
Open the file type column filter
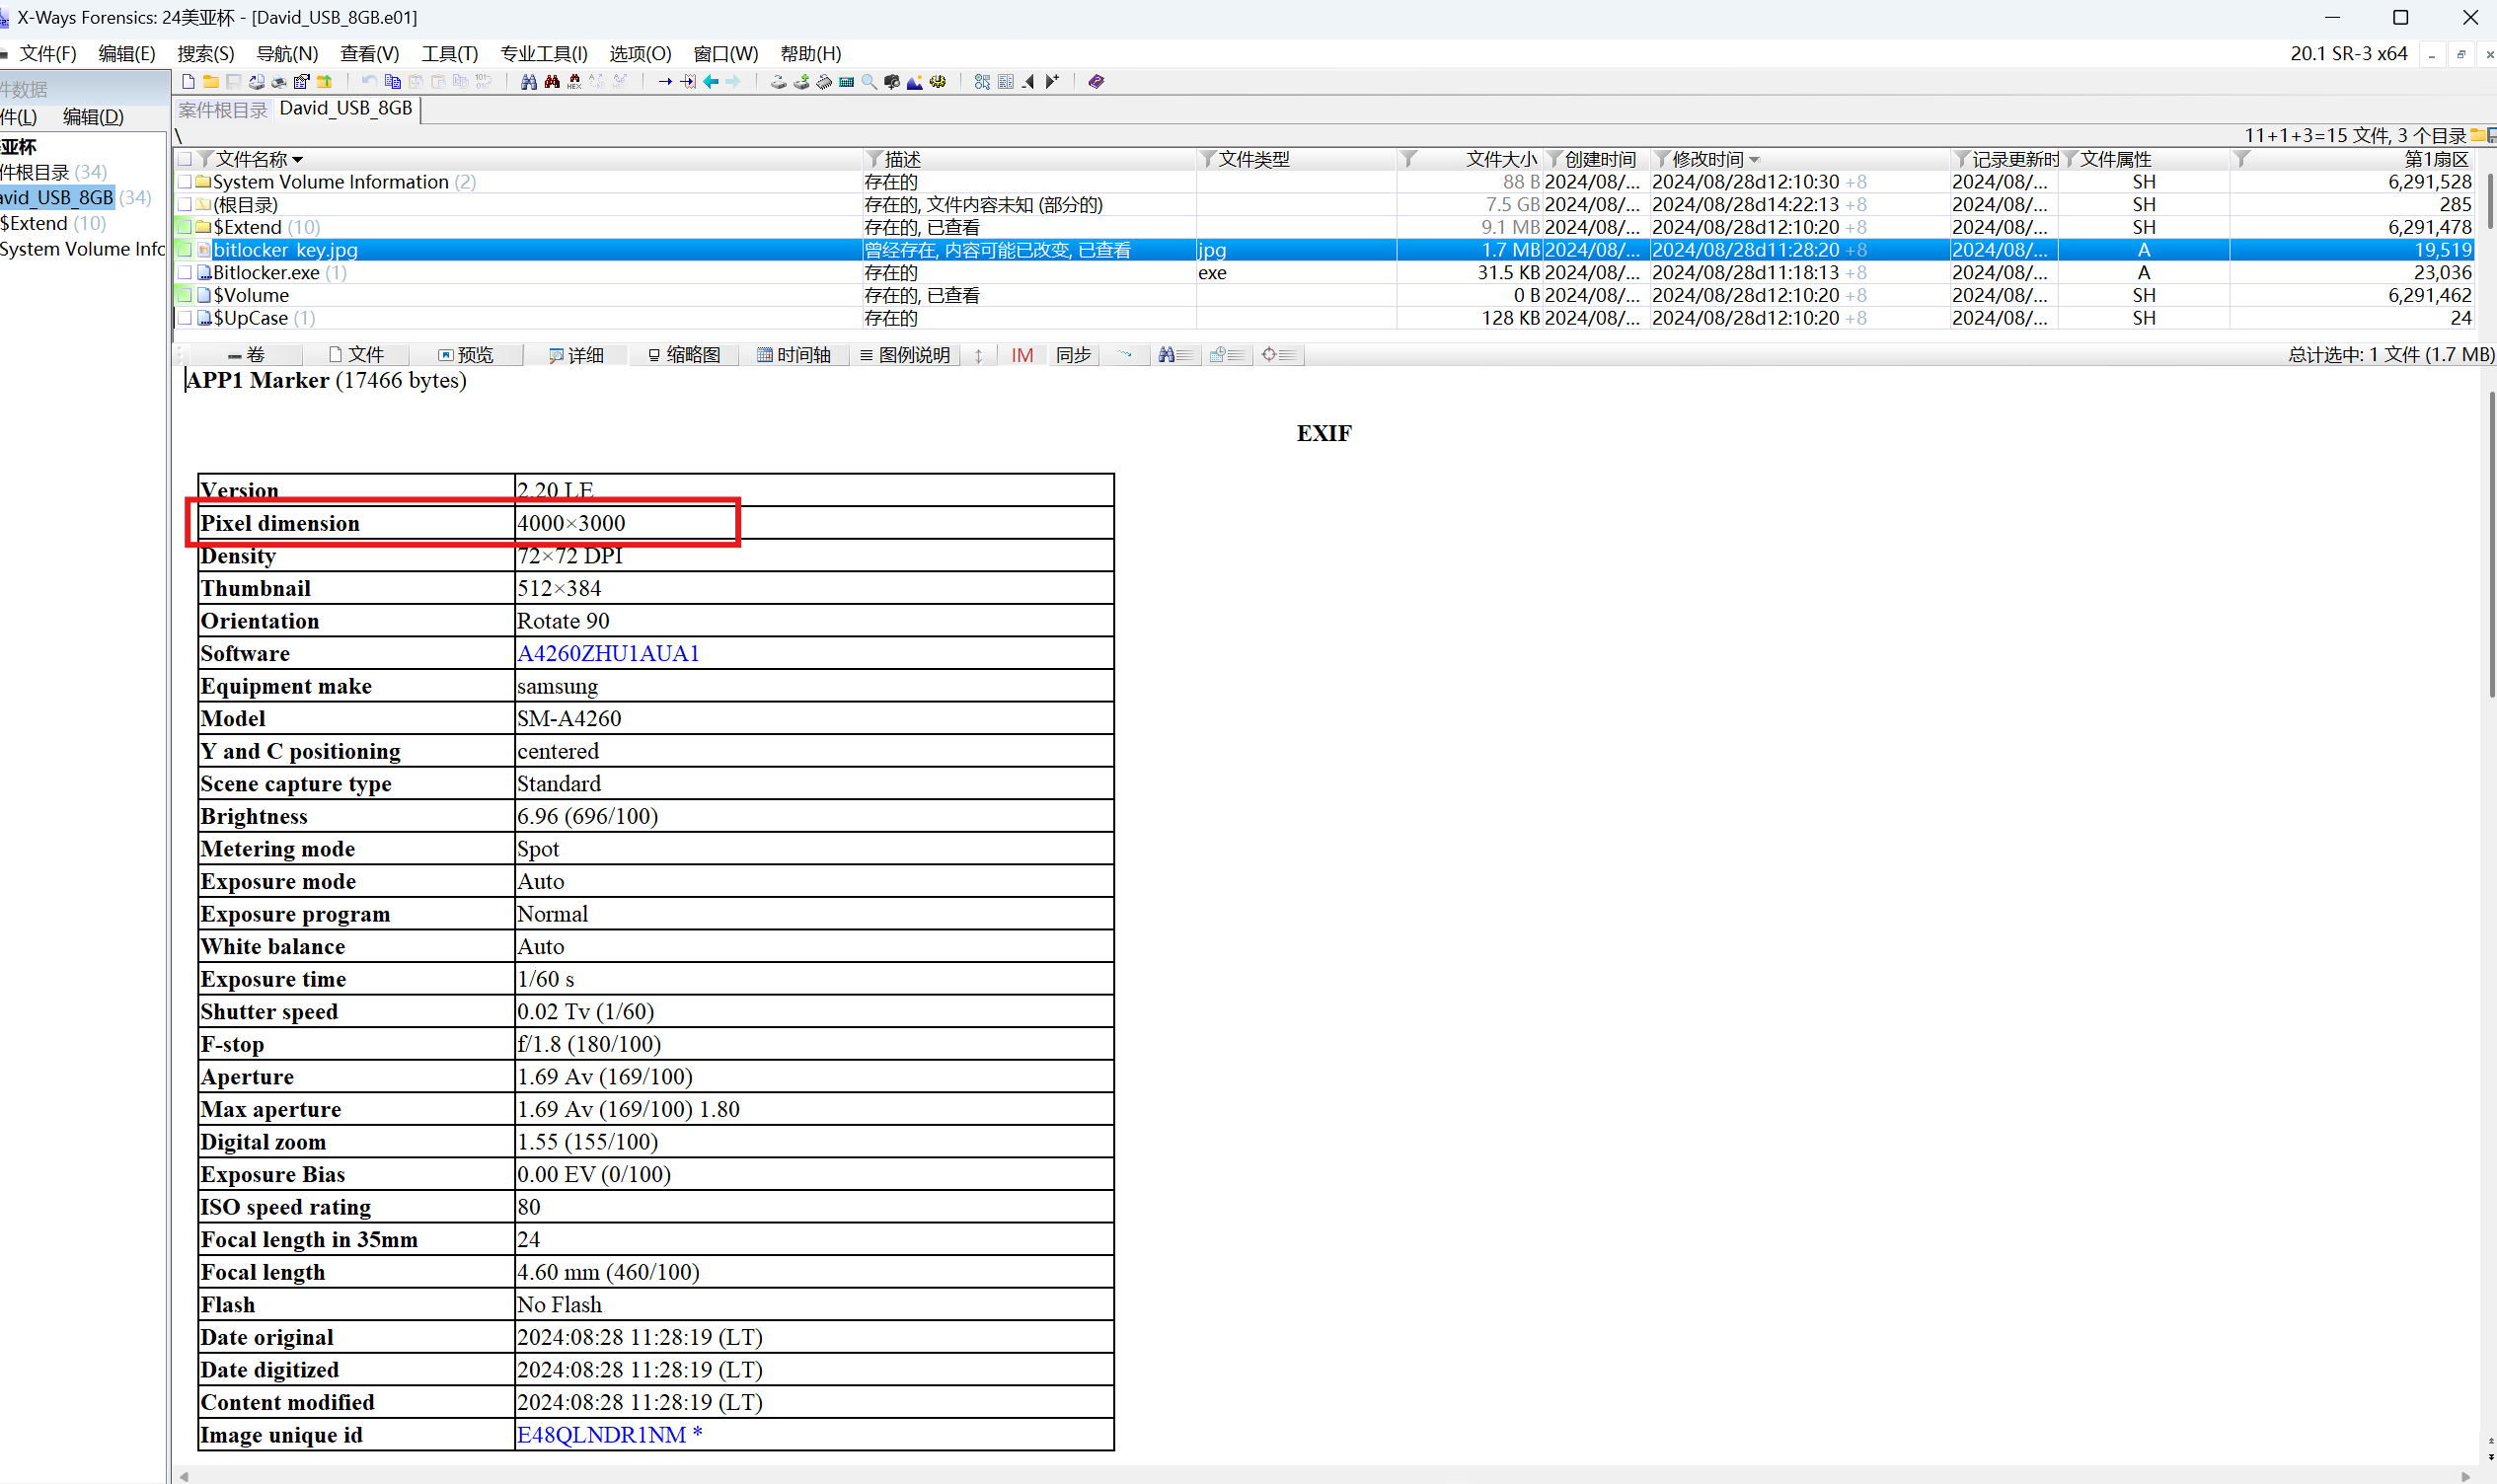click(x=1208, y=159)
